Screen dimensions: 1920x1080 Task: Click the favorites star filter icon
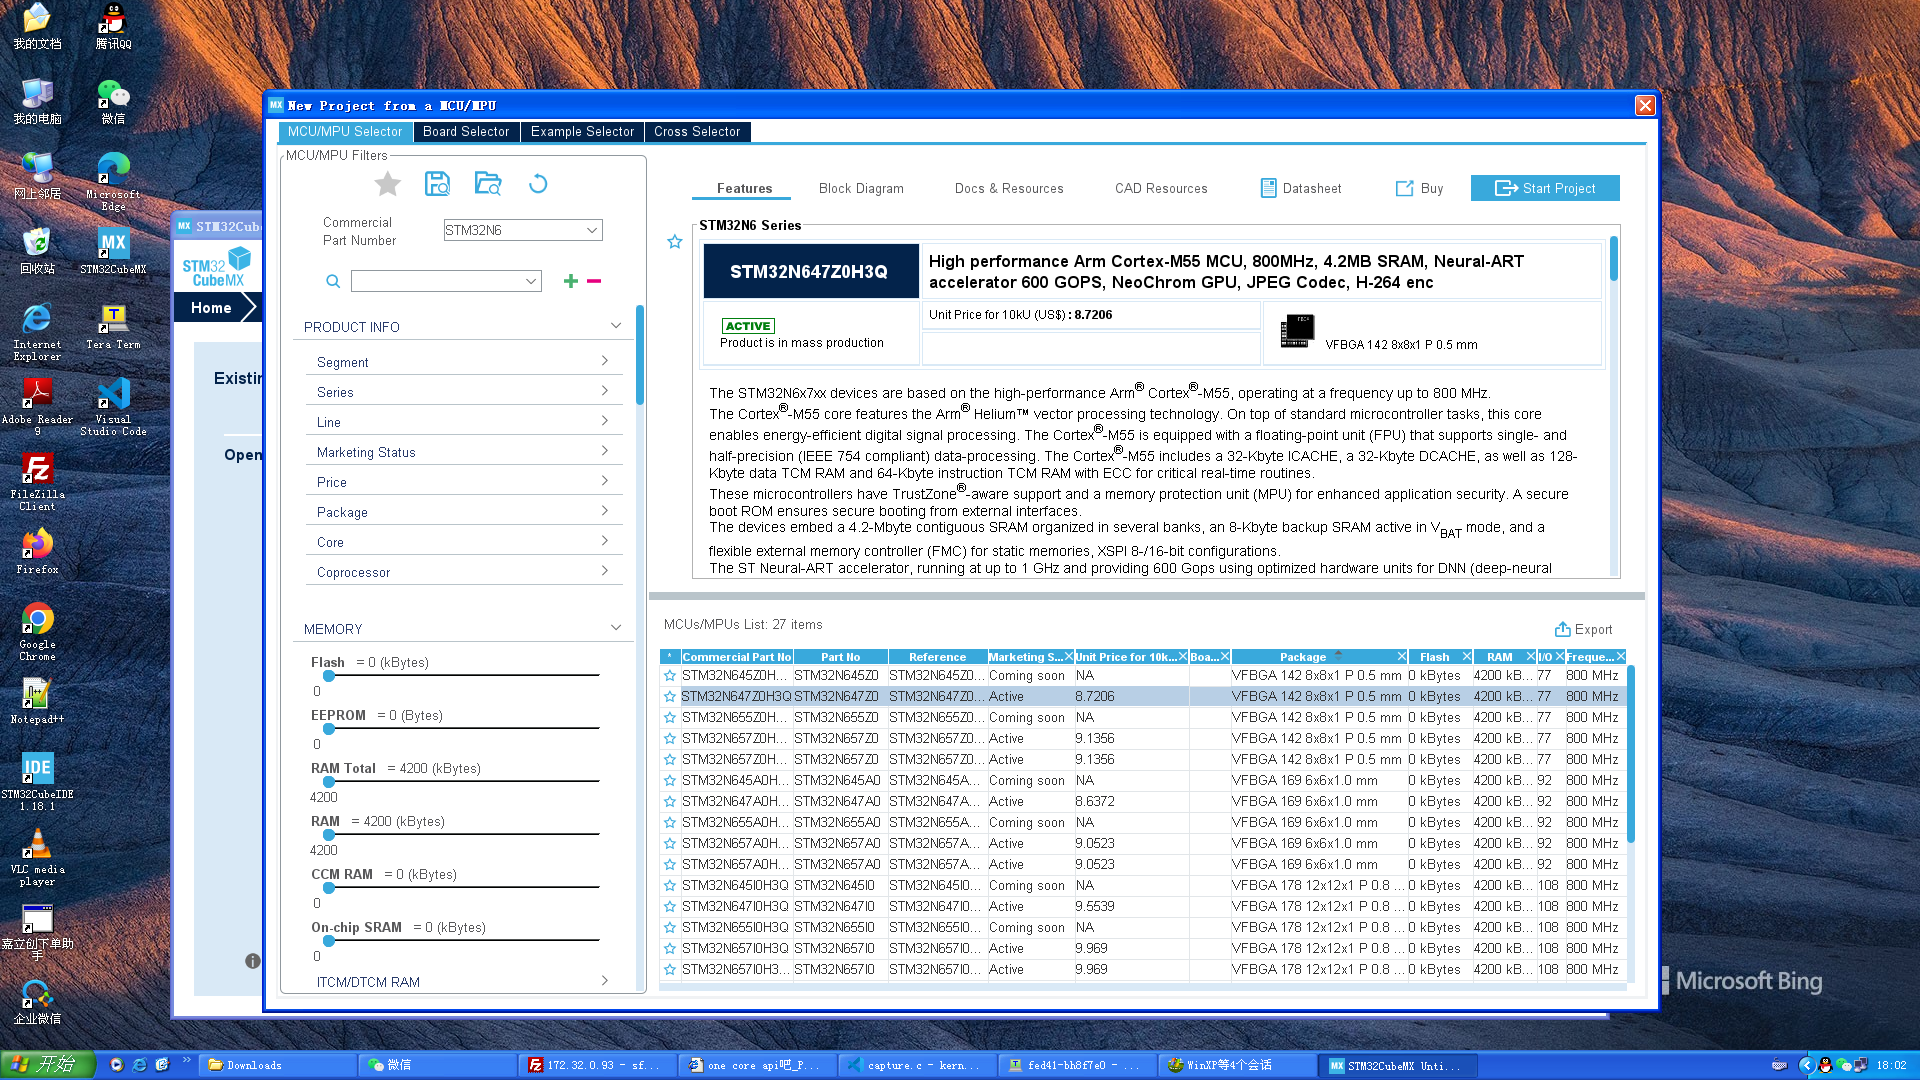pos(387,184)
